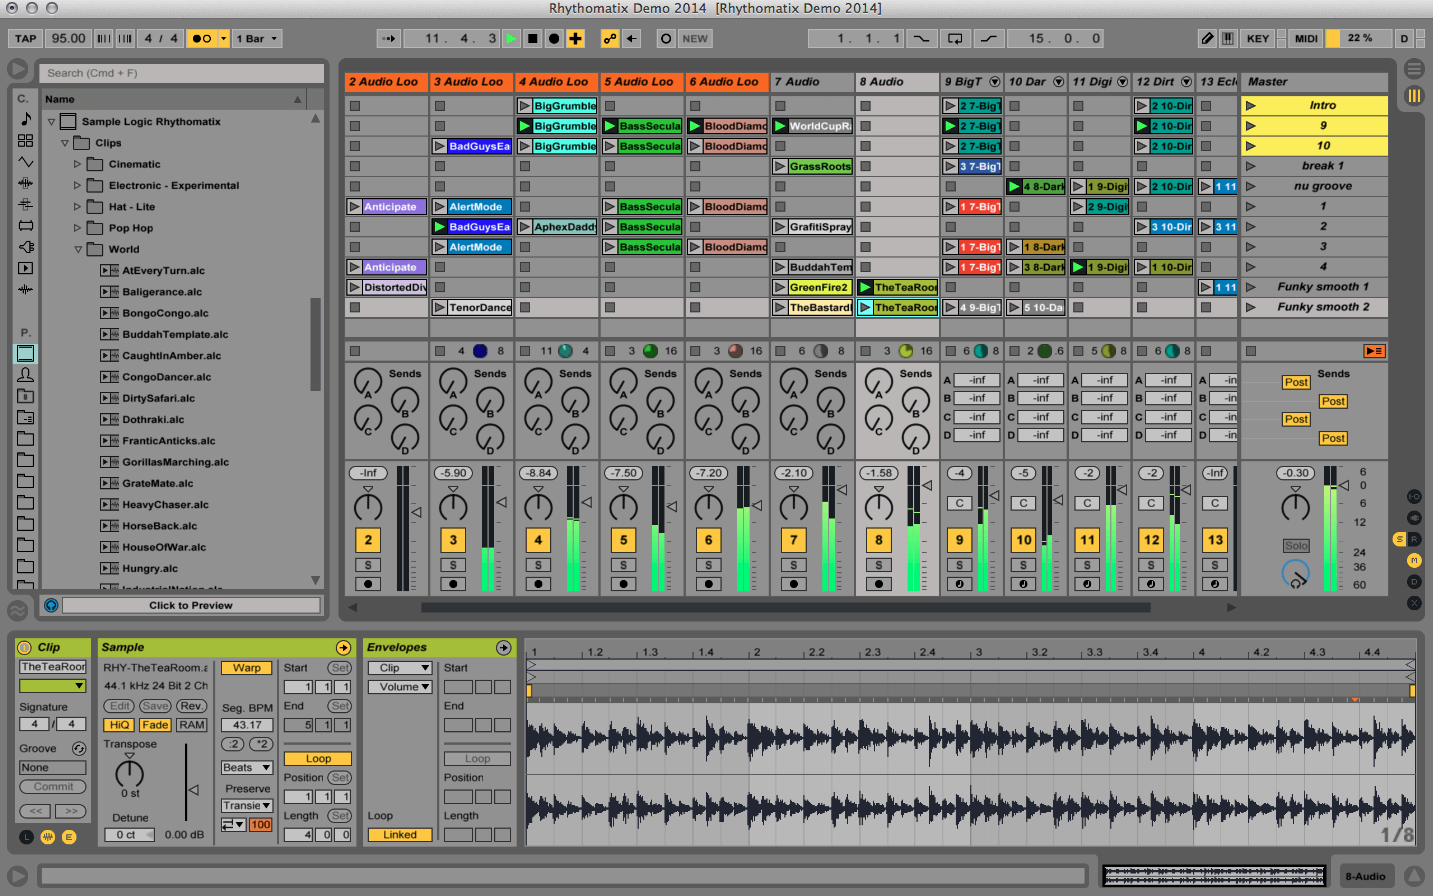Open the Clip color chooser dropdown
Viewport: 1433px width, 896px height.
coord(52,686)
